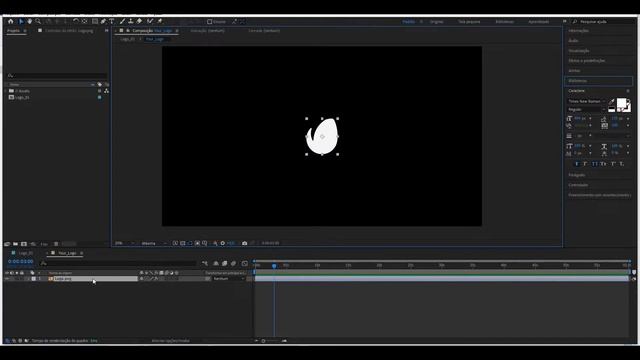The height and width of the screenshot is (360, 640).
Task: Expand the Alinhar panel
Action: (574, 71)
